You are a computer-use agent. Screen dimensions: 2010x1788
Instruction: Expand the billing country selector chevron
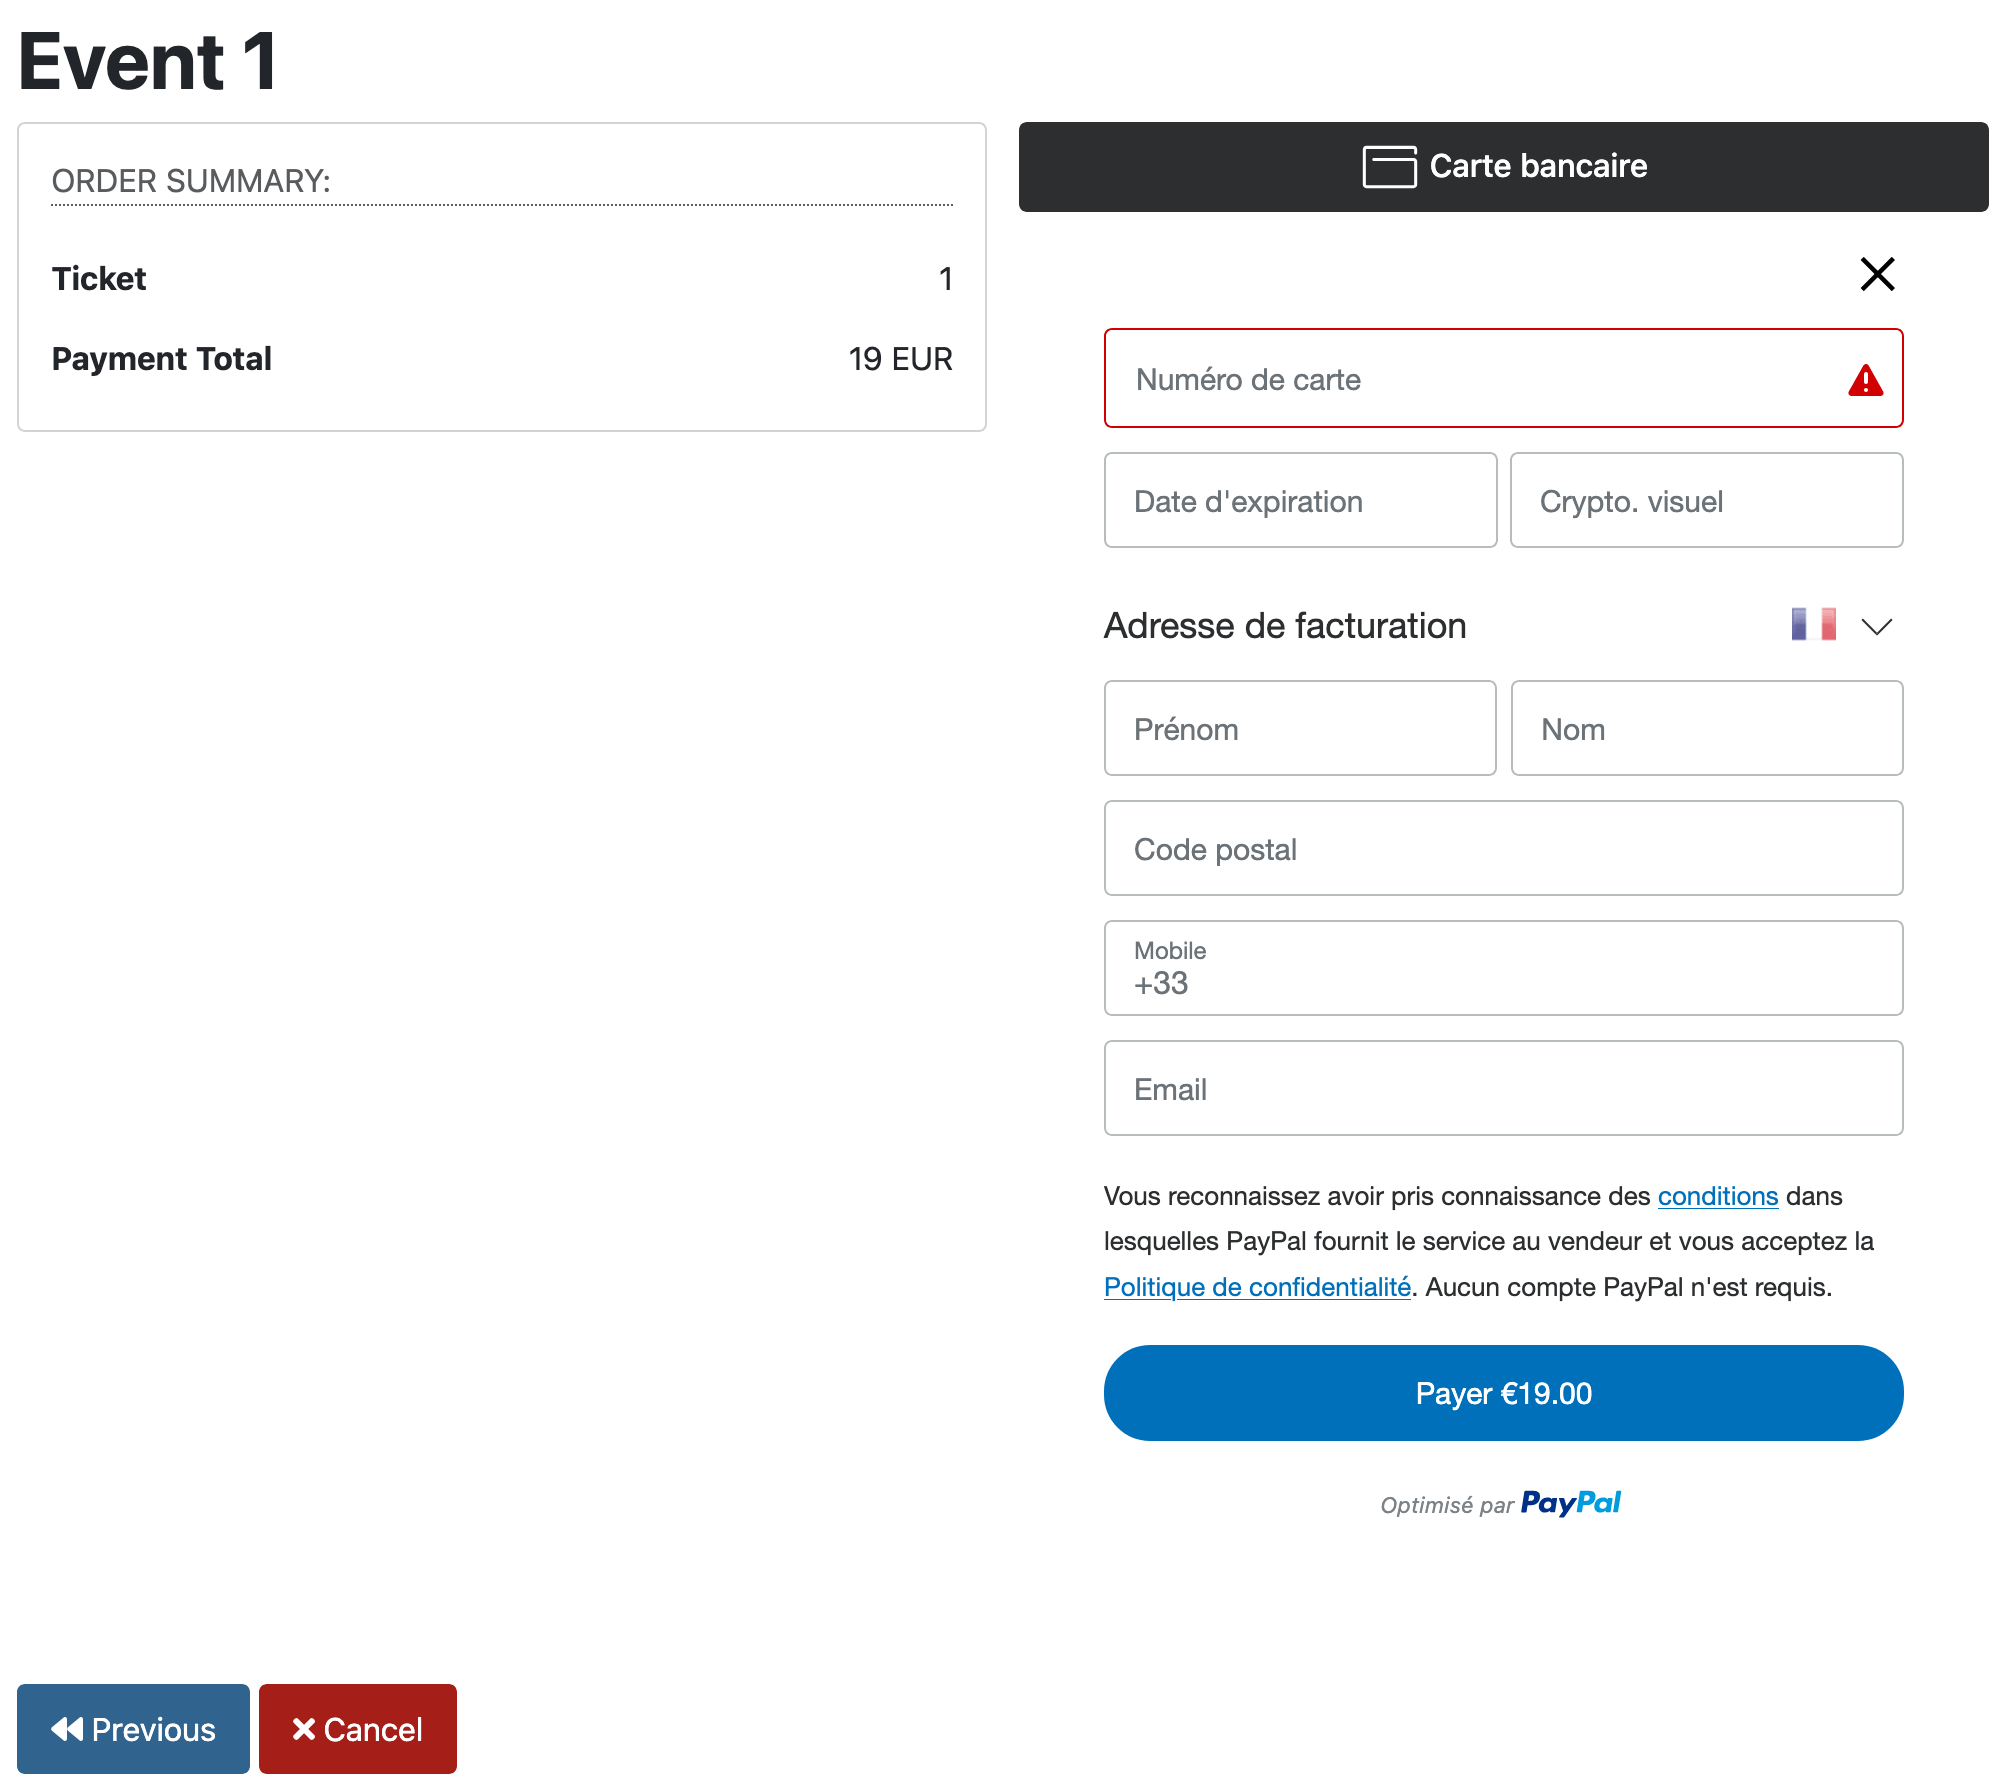[x=1877, y=626]
